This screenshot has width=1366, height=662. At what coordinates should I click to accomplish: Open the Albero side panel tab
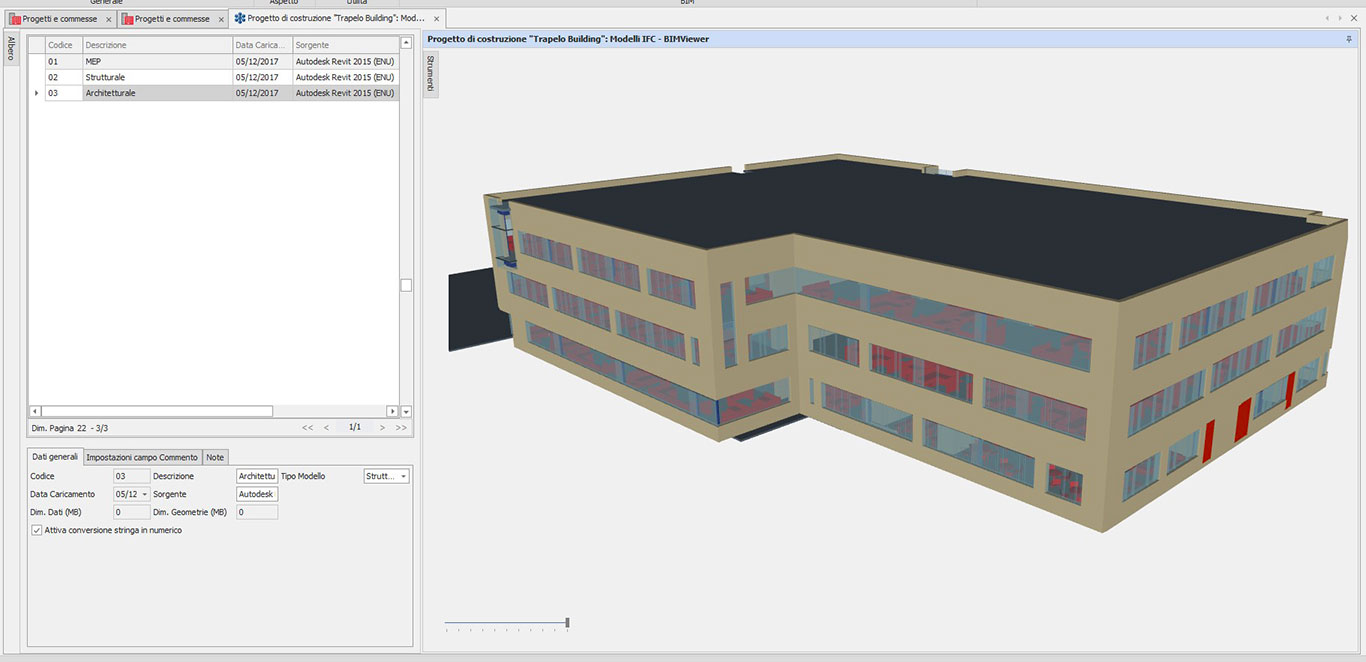click(11, 47)
